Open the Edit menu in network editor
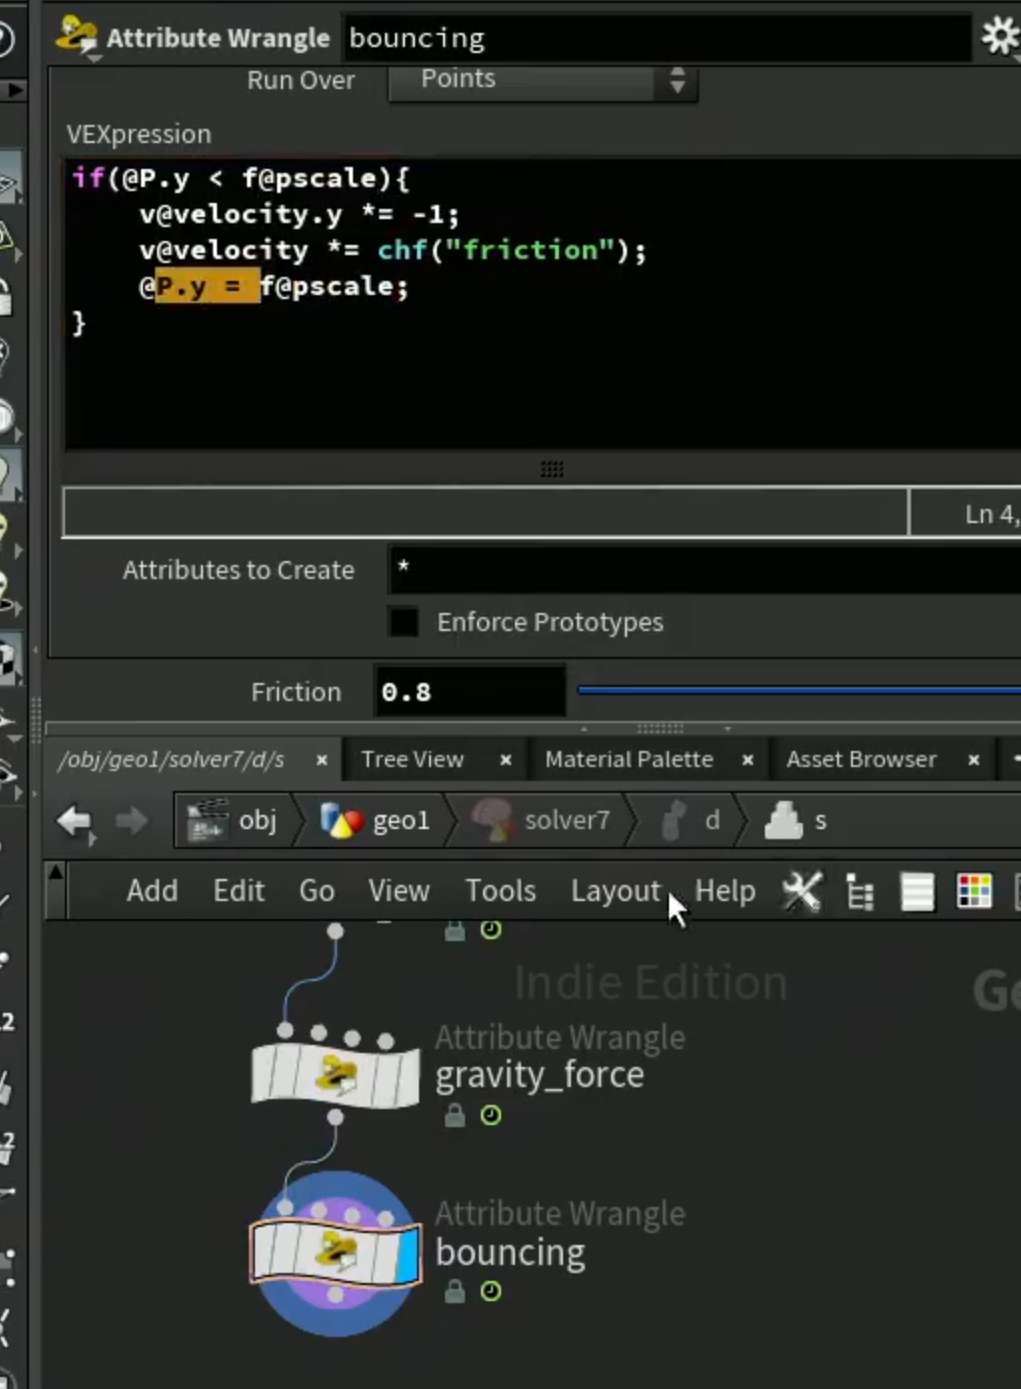Image resolution: width=1021 pixels, height=1389 pixels. point(239,891)
